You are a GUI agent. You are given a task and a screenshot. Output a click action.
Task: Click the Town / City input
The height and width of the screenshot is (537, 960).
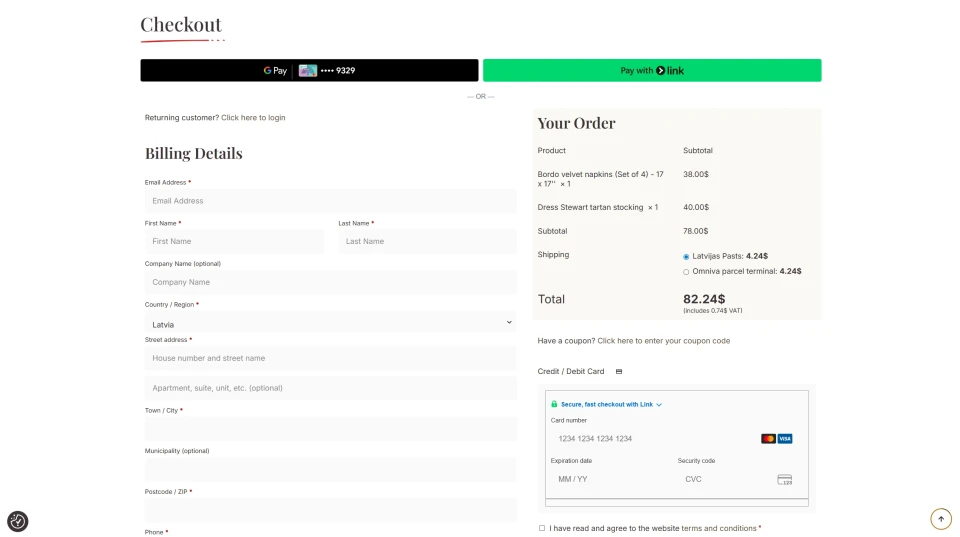tap(331, 429)
